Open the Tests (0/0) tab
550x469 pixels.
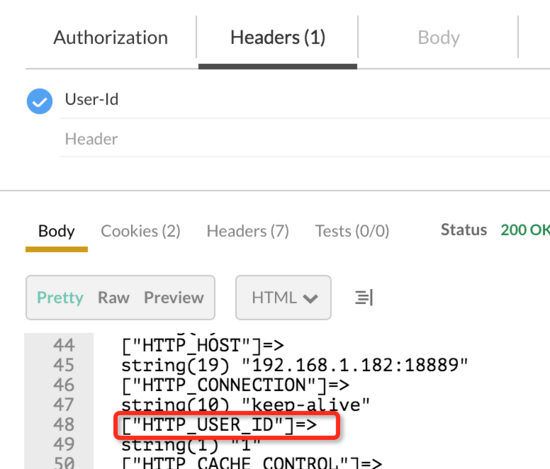click(352, 231)
